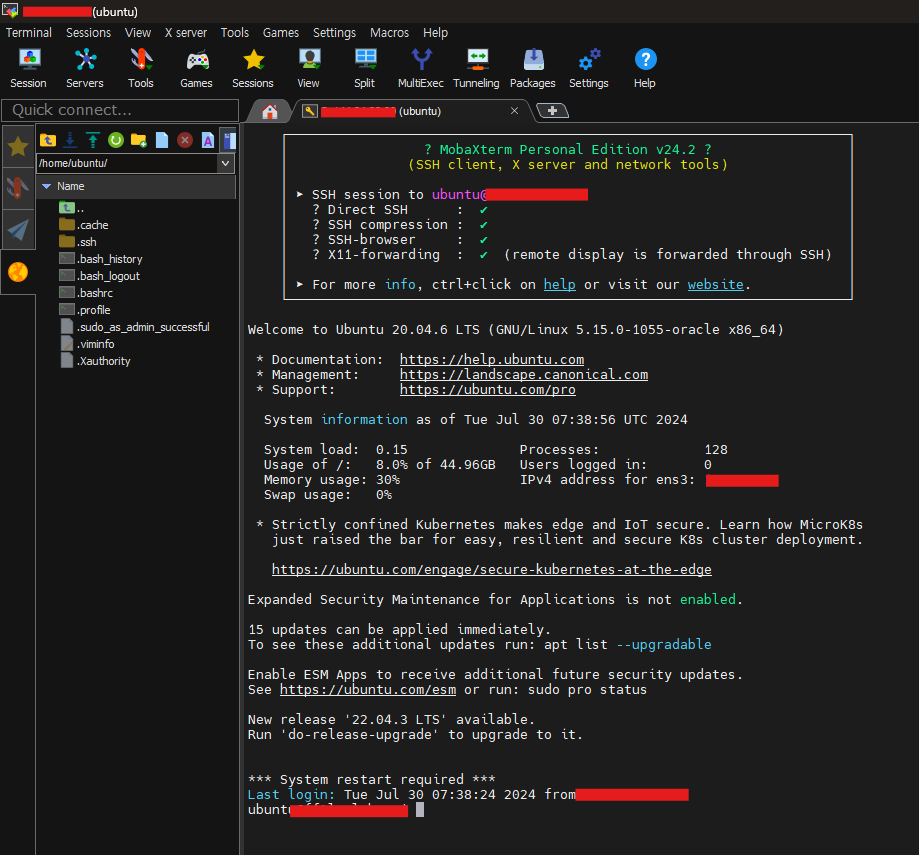This screenshot has height=855, width=919.
Task: Open the Tools knife sidebar tab
Action: click(x=18, y=188)
